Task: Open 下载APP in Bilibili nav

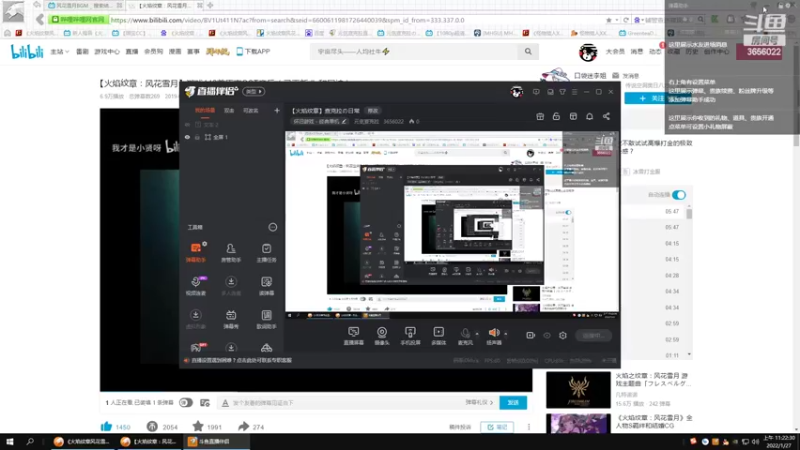Action: (253, 52)
